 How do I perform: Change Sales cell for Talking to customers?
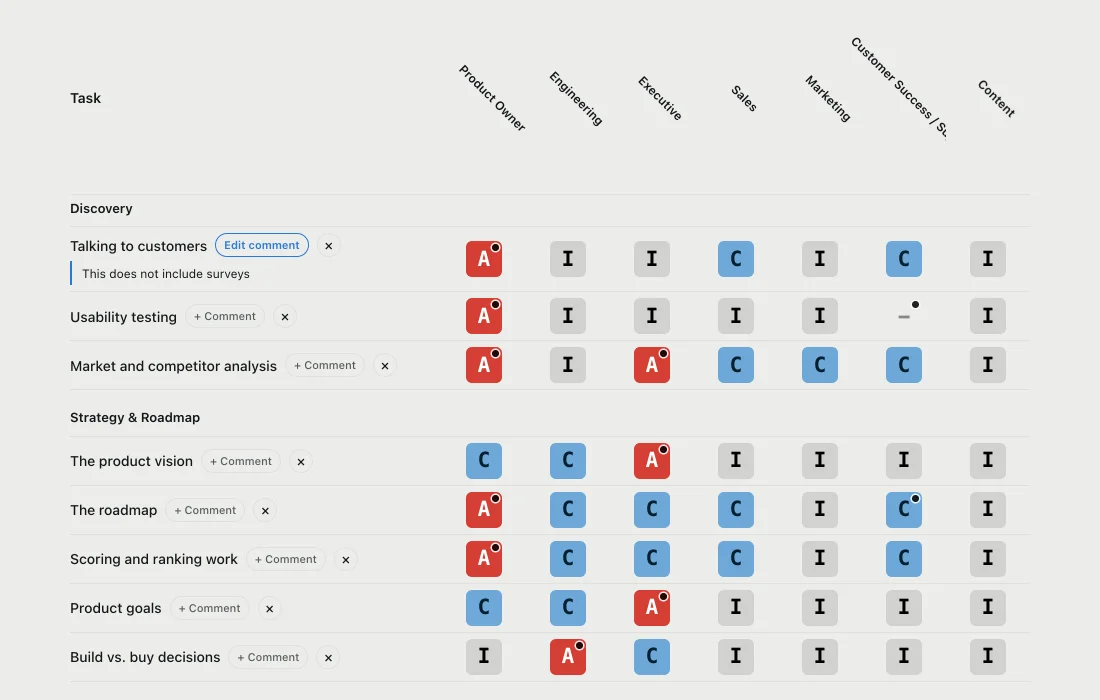point(736,259)
